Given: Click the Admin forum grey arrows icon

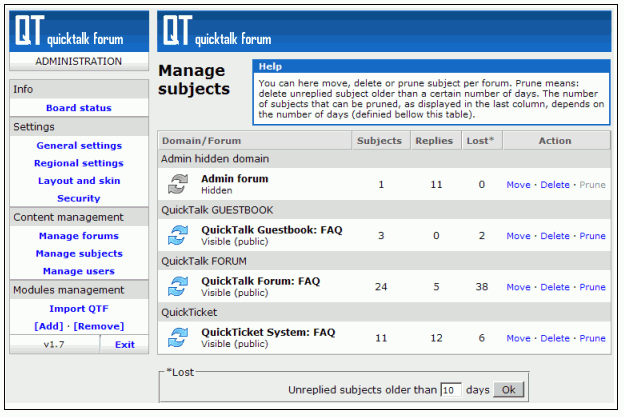Looking at the screenshot, I should point(177,184).
